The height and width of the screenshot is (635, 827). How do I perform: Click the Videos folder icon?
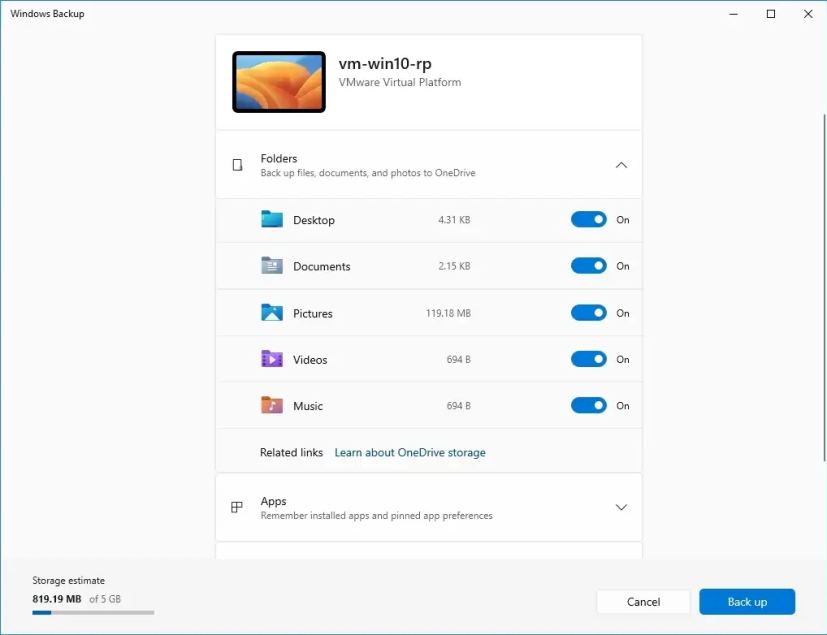(x=272, y=359)
